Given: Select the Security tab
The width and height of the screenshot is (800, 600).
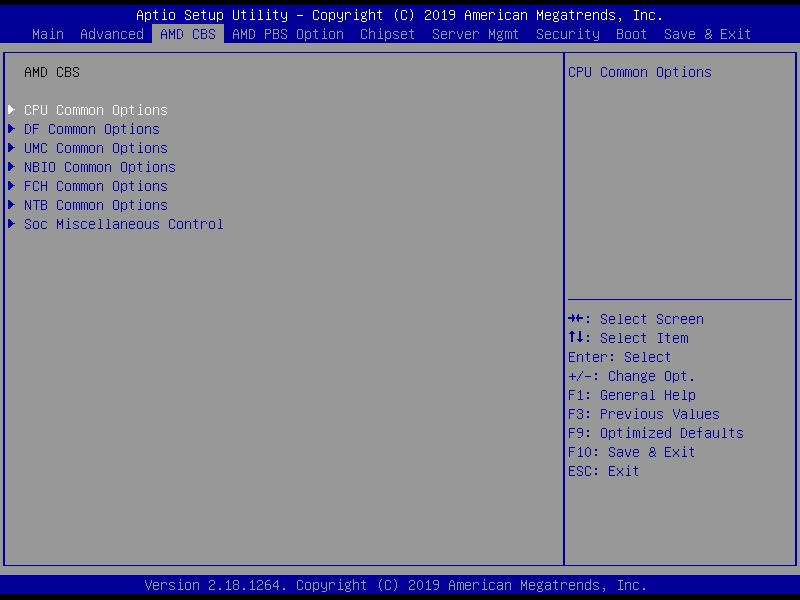Looking at the screenshot, I should point(568,34).
